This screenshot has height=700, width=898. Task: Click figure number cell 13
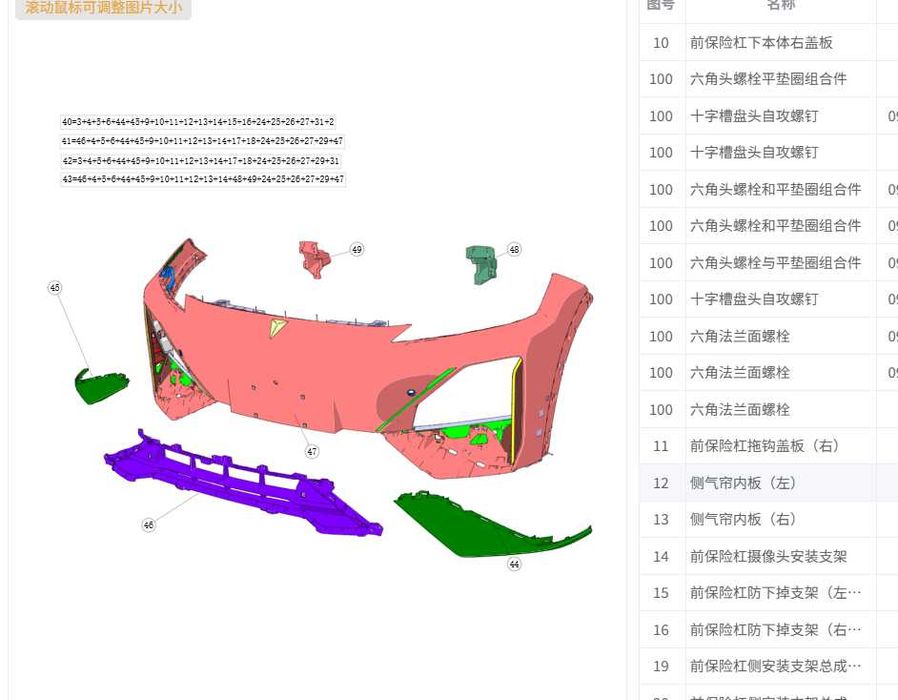[x=661, y=520]
